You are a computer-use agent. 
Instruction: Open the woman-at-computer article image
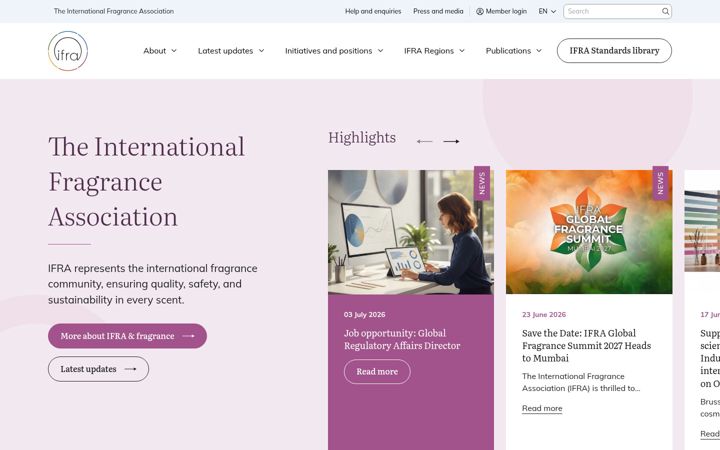(411, 232)
